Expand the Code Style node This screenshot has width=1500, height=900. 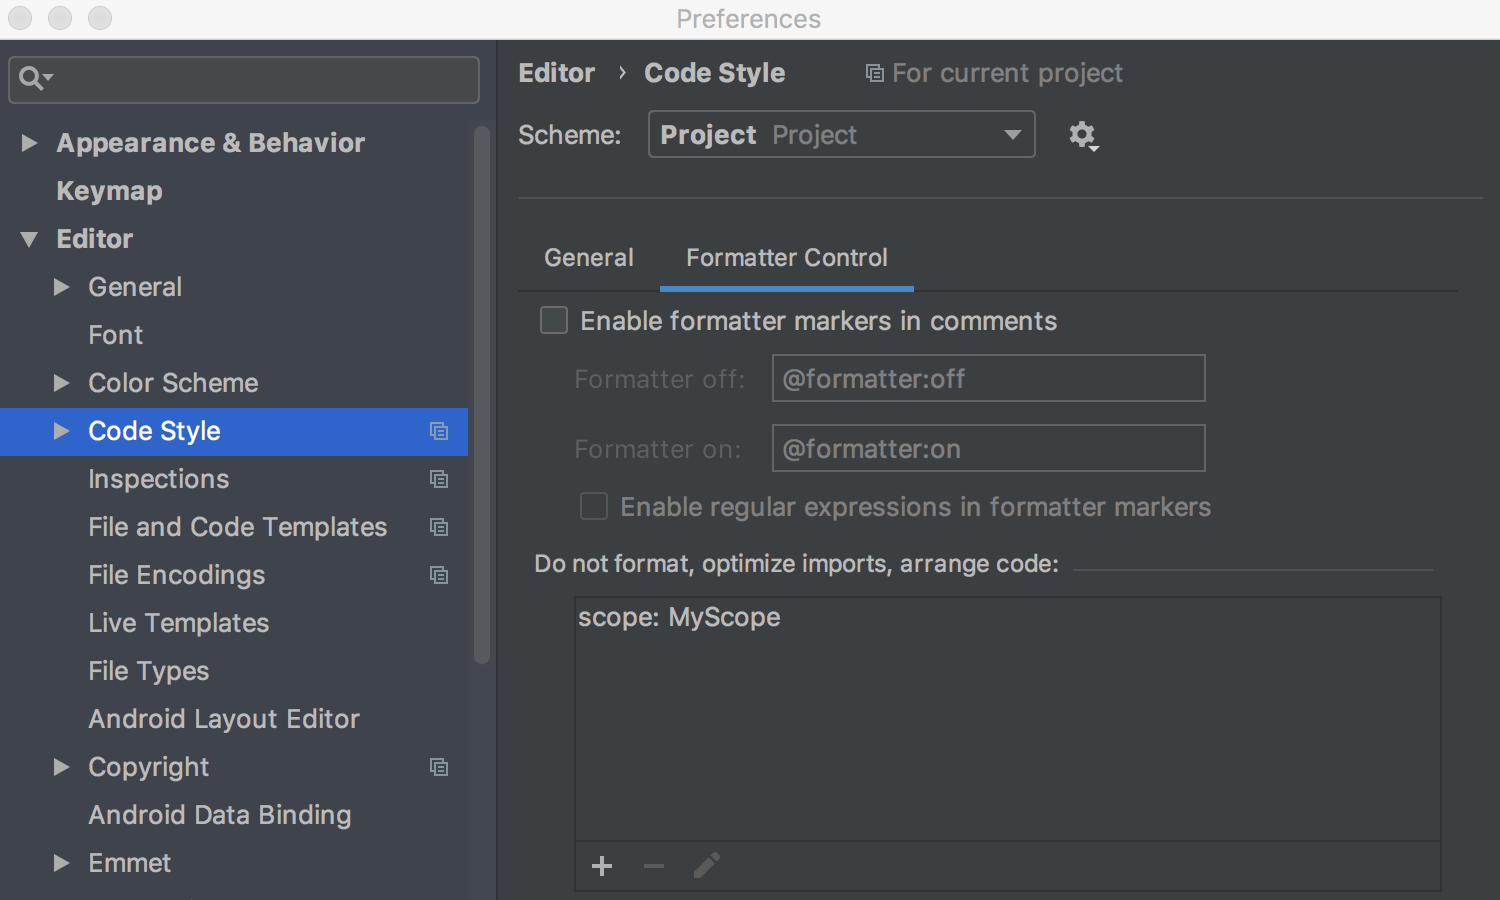(61, 431)
